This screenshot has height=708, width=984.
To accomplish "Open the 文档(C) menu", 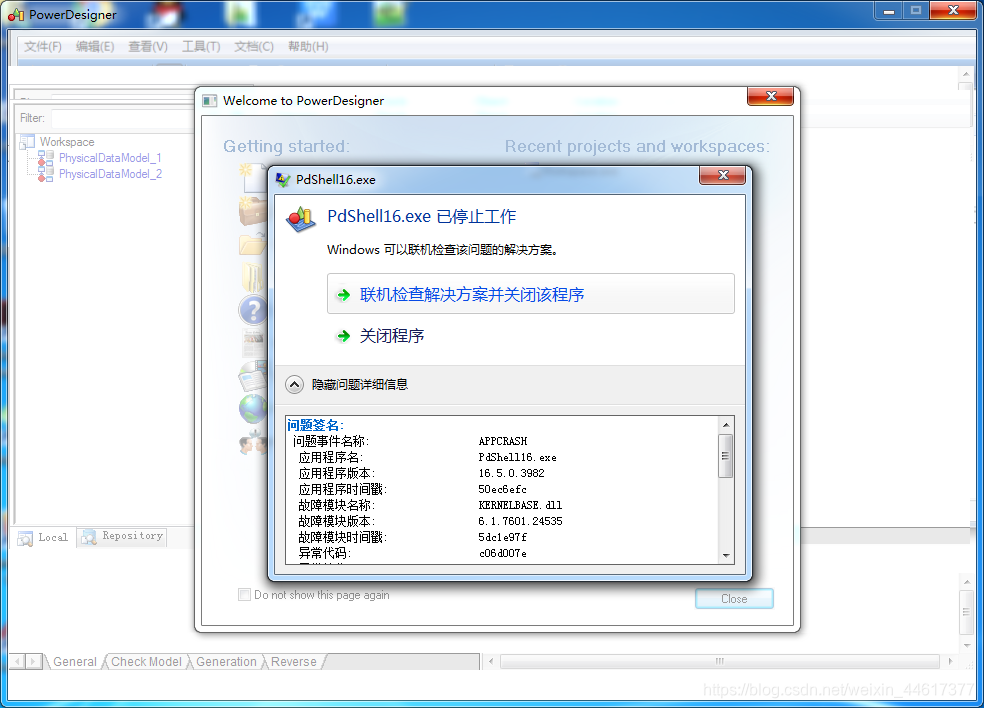I will [x=254, y=46].
